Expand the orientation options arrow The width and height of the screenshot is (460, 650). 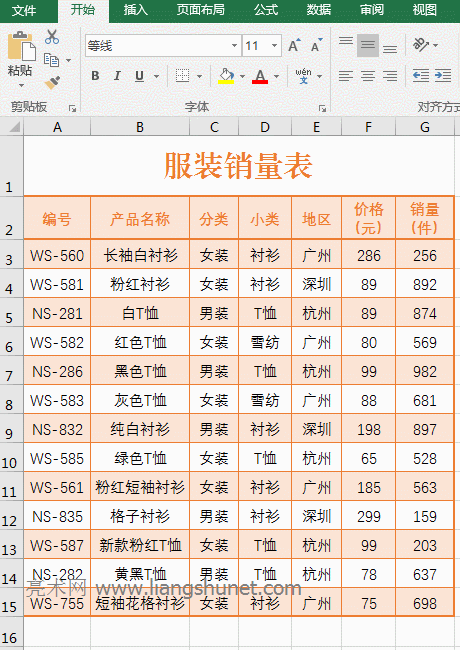click(436, 45)
